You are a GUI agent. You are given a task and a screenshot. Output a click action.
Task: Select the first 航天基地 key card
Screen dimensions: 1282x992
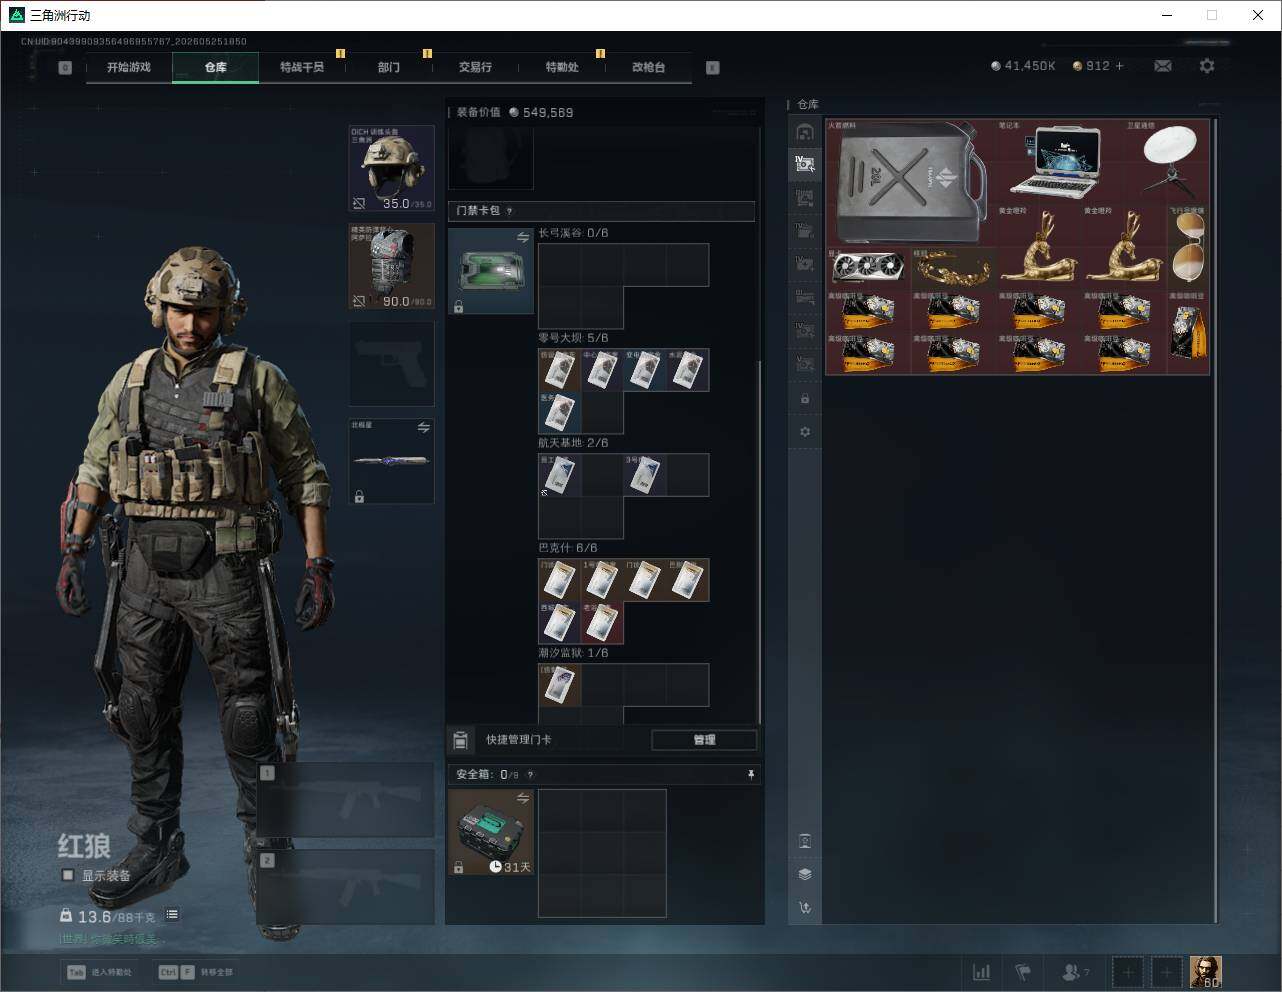(x=559, y=475)
